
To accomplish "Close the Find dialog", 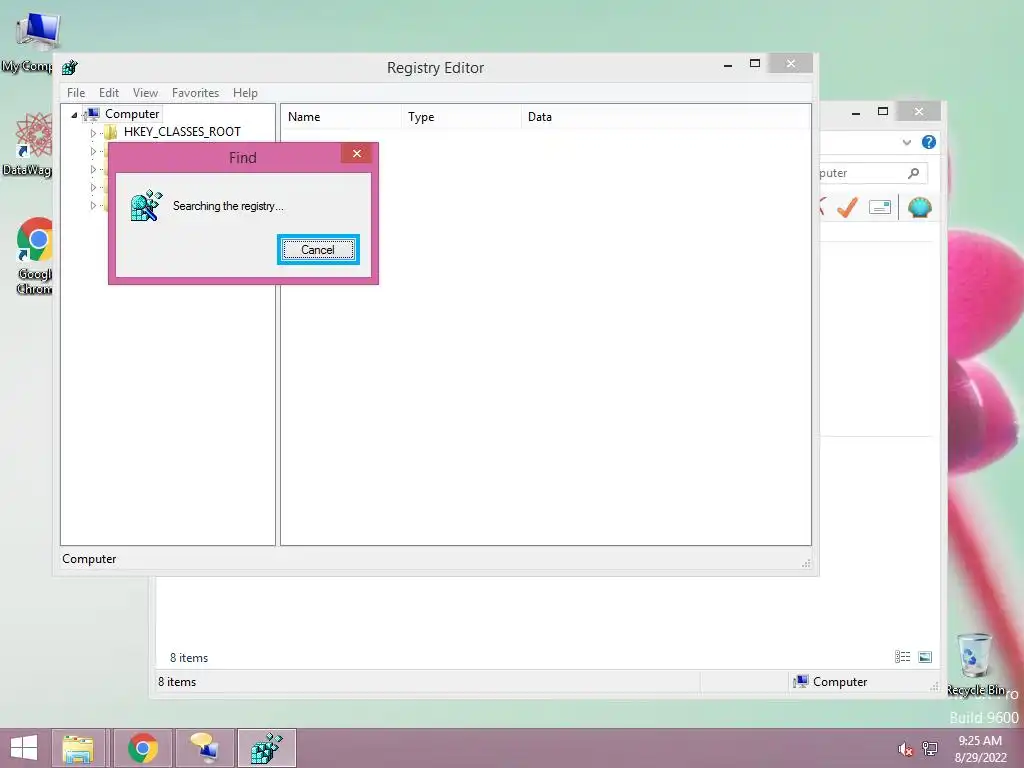I will pos(357,153).
